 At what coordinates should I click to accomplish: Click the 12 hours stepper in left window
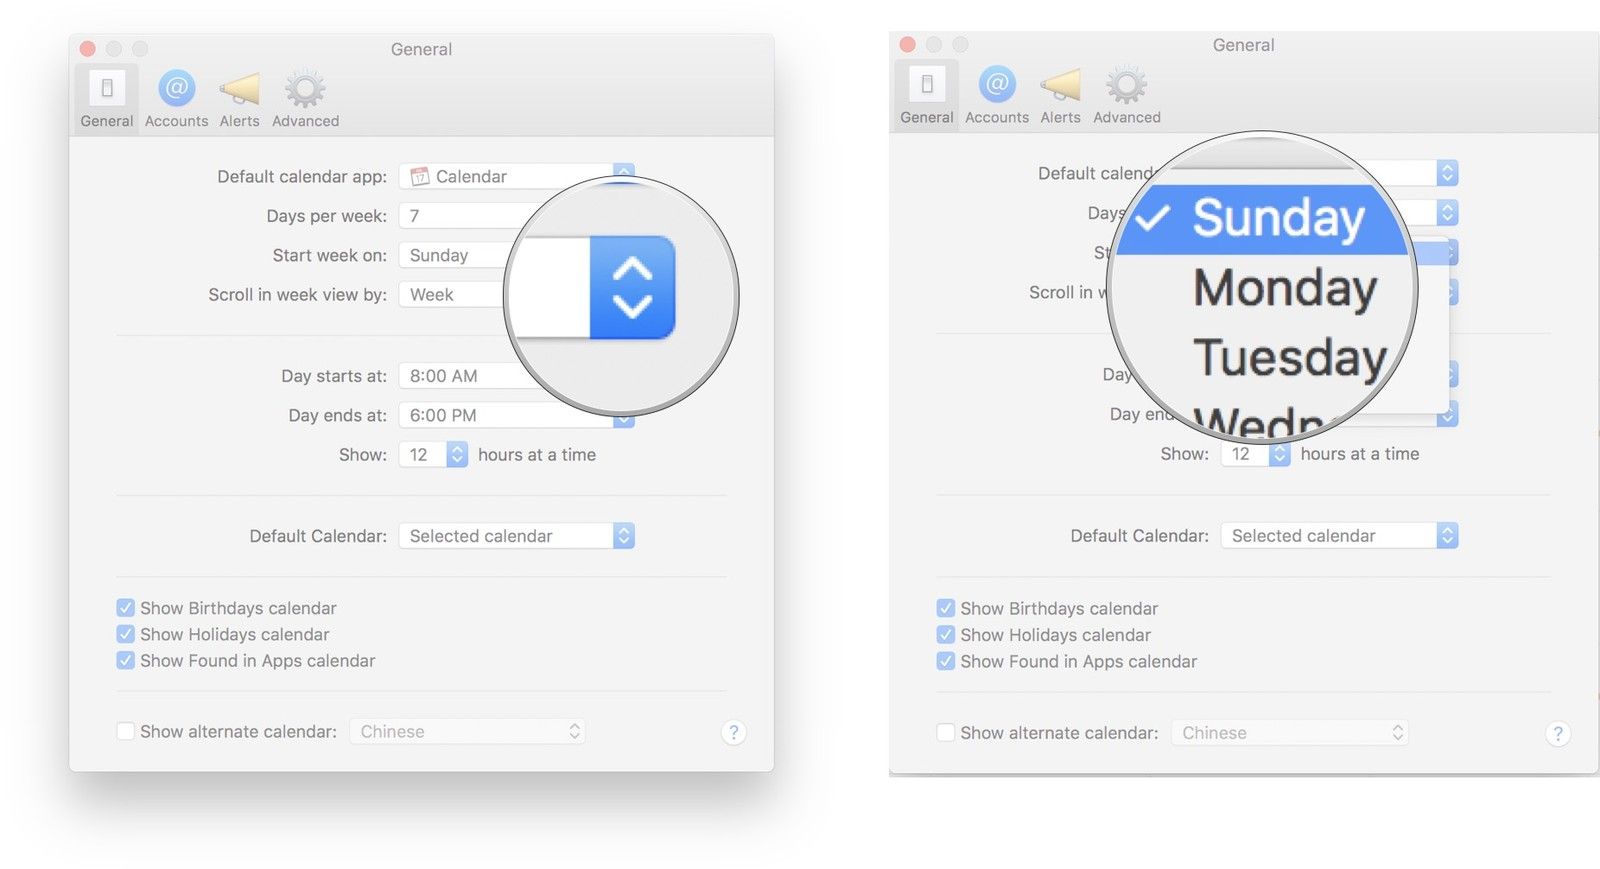click(x=457, y=455)
